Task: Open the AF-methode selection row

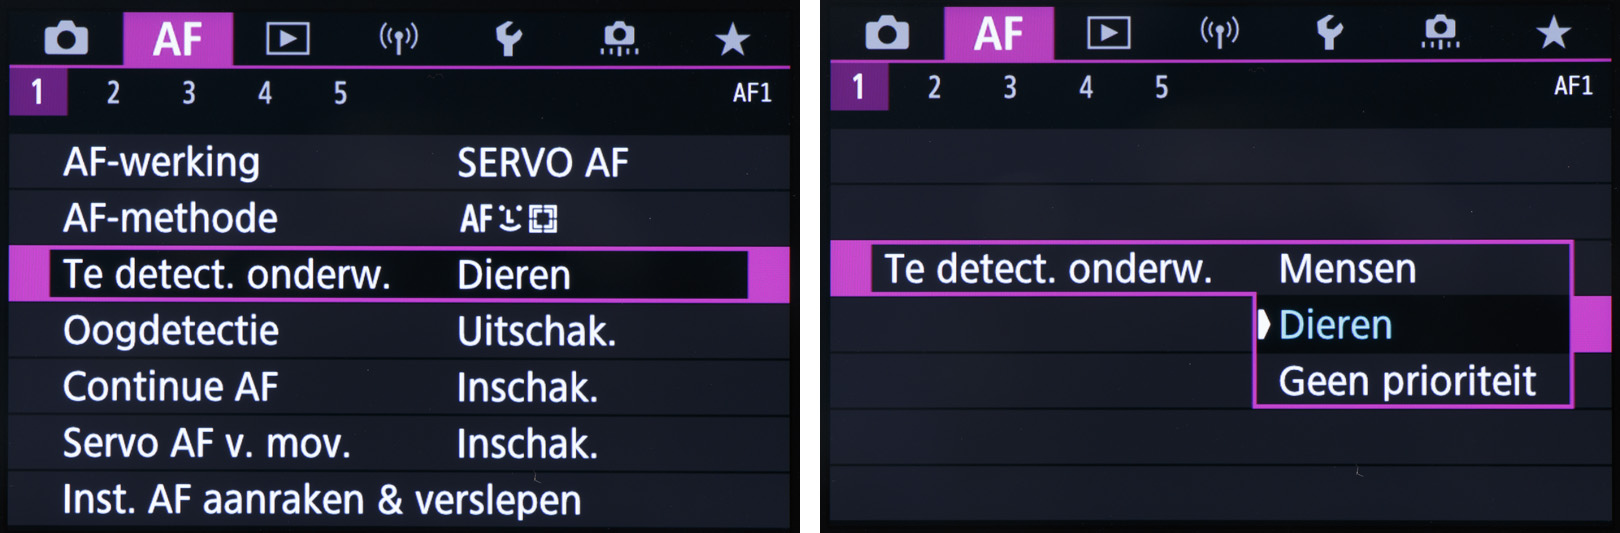Action: click(398, 218)
